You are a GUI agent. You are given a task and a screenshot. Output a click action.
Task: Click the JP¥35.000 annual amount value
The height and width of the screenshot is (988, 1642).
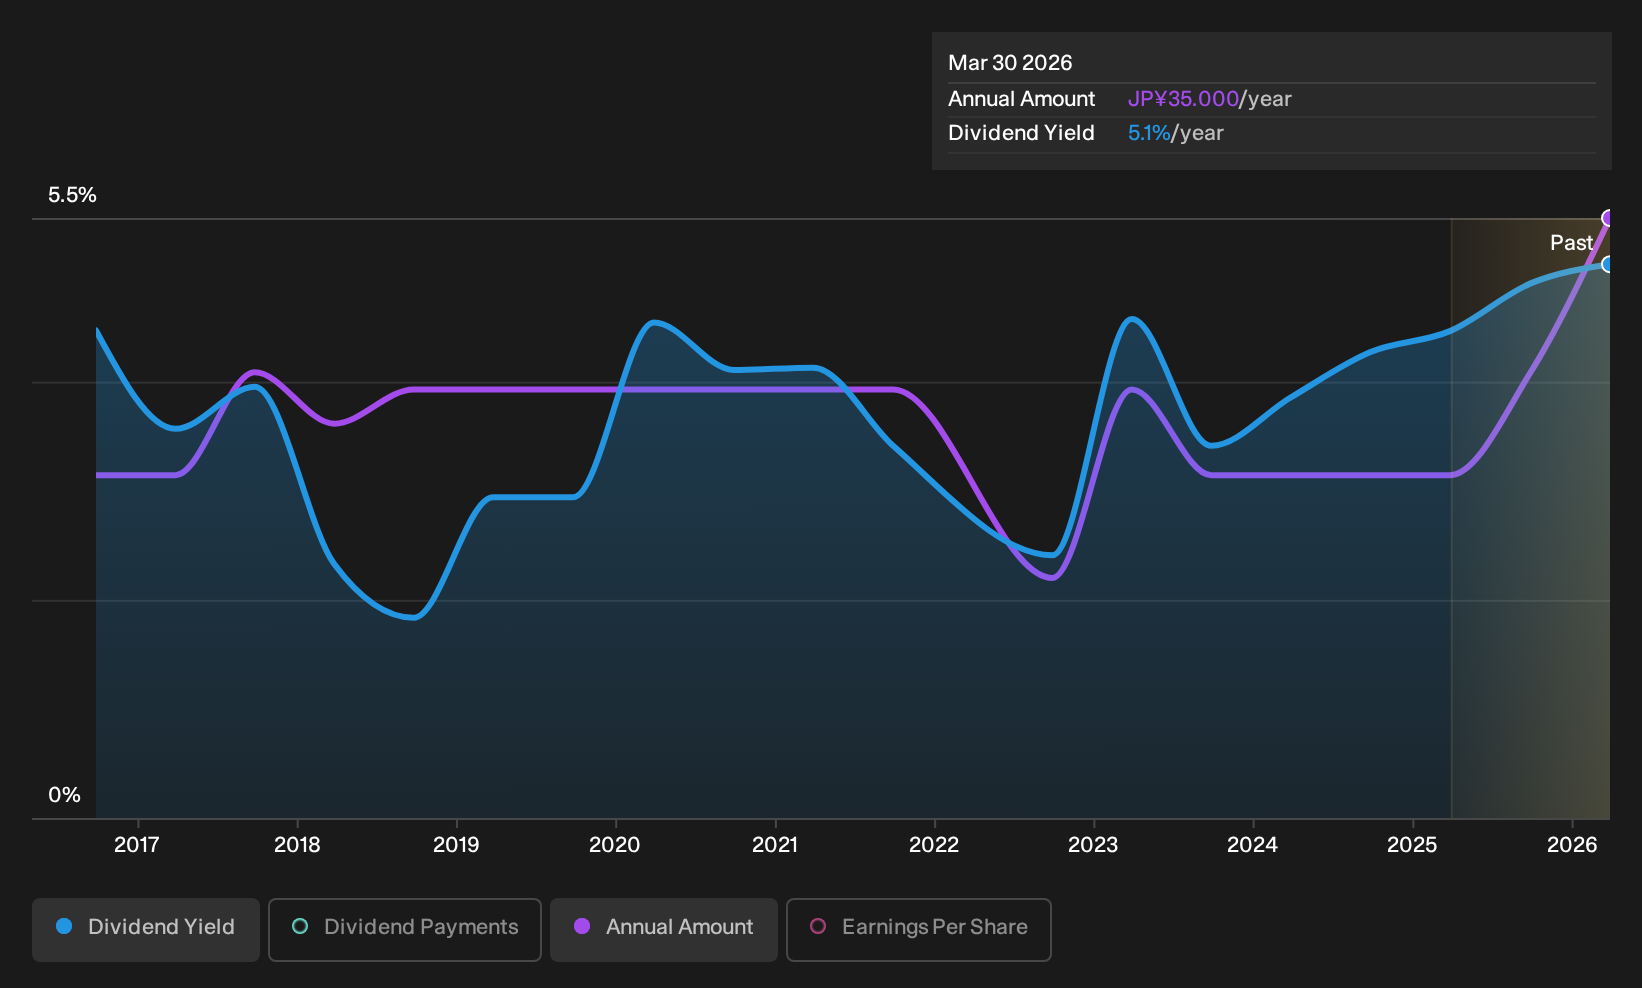tap(1183, 99)
